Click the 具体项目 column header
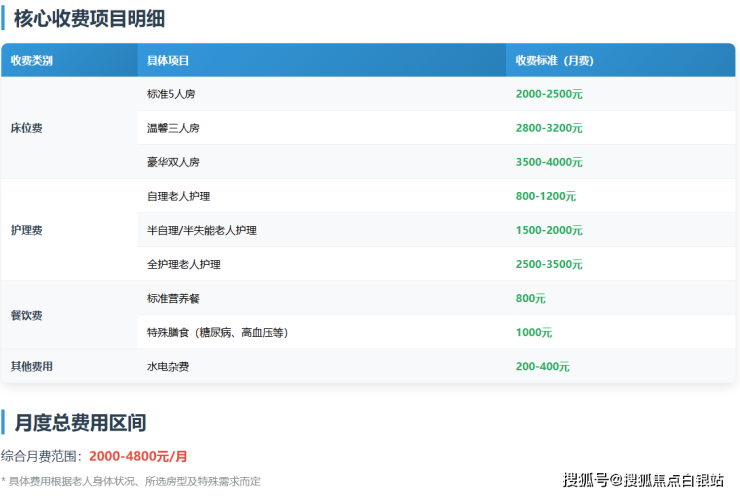 pos(168,60)
